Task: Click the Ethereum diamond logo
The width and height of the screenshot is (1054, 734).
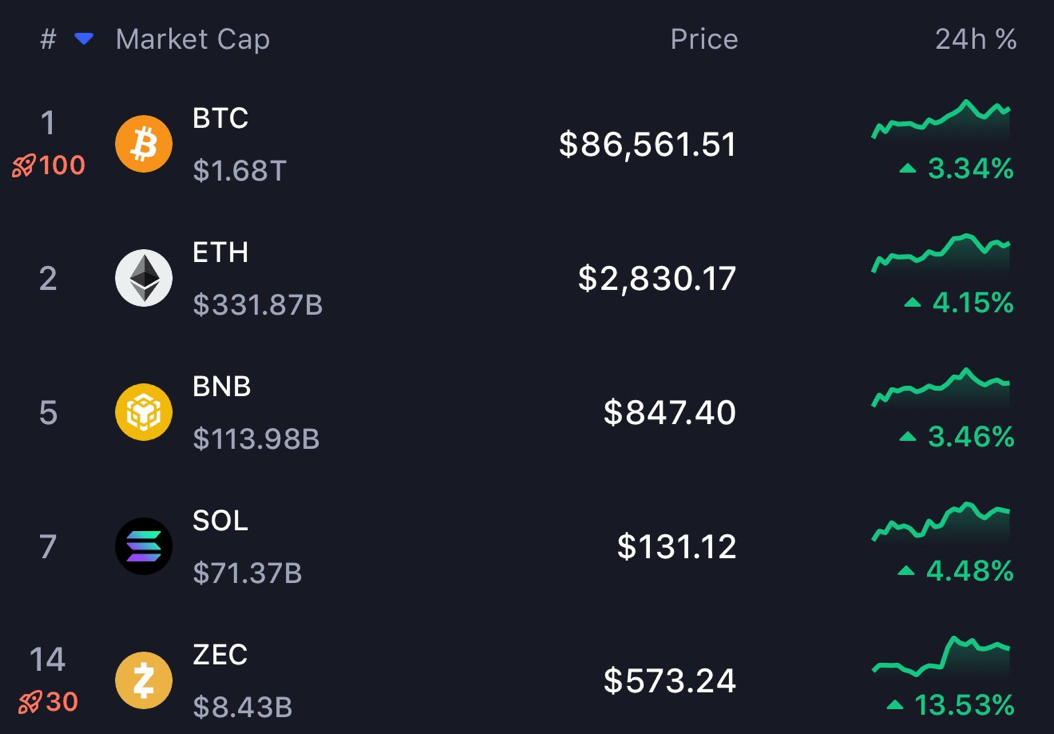Action: [144, 278]
